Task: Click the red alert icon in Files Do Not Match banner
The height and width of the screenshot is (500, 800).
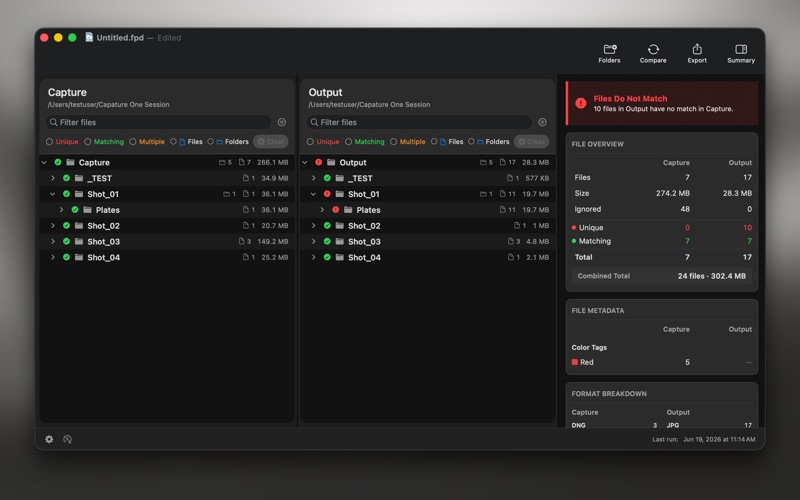Action: (x=581, y=103)
